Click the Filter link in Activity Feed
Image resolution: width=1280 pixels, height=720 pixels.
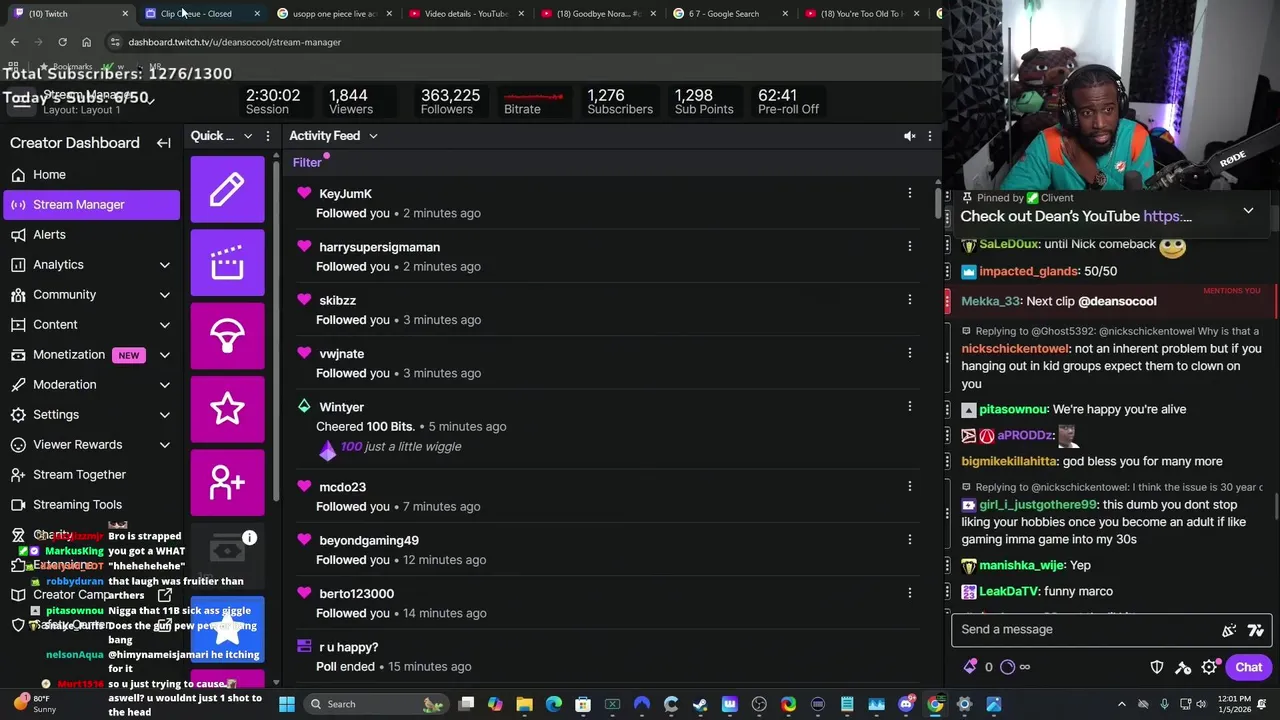pos(307,163)
